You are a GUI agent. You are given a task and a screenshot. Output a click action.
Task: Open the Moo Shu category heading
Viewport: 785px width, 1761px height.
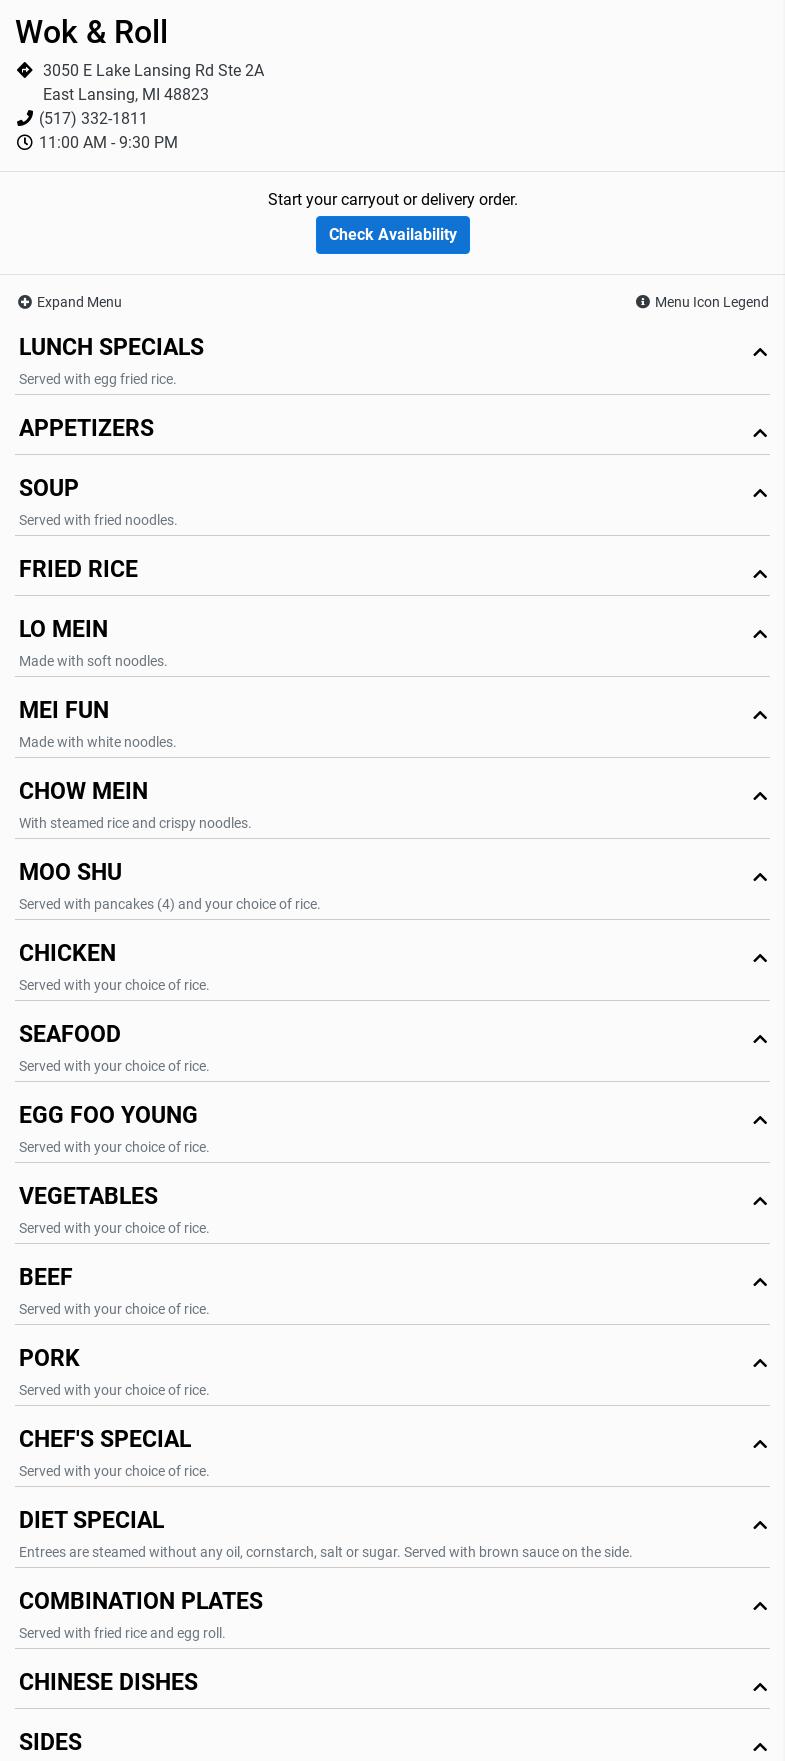(70, 872)
